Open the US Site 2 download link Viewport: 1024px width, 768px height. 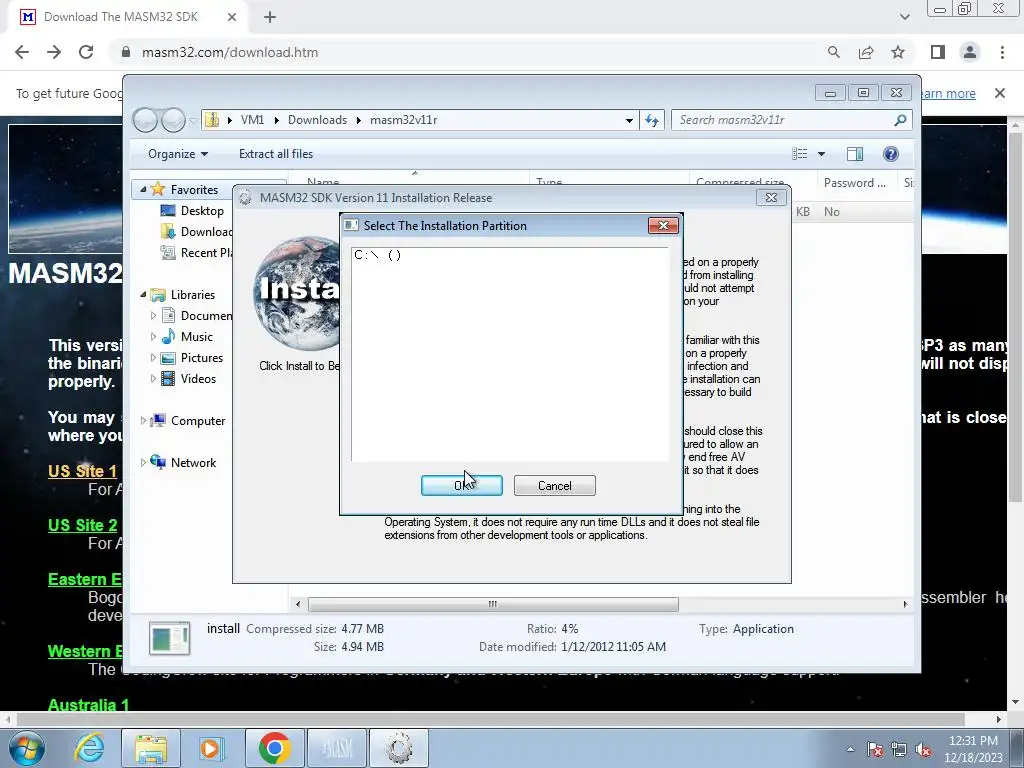[x=82, y=525]
